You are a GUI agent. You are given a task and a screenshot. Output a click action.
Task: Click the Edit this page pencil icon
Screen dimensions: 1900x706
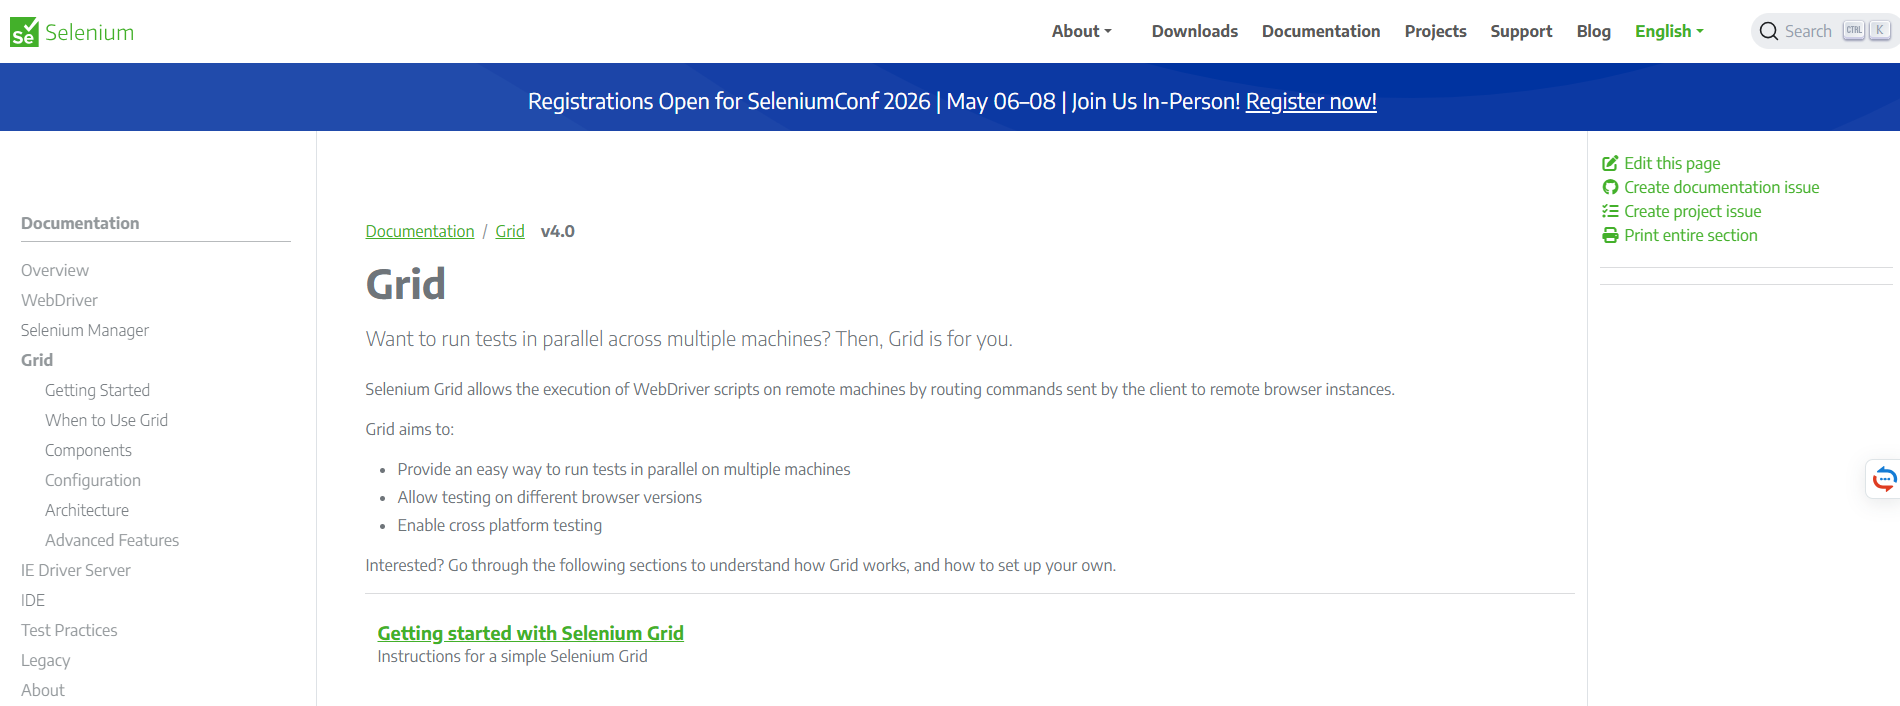1610,163
